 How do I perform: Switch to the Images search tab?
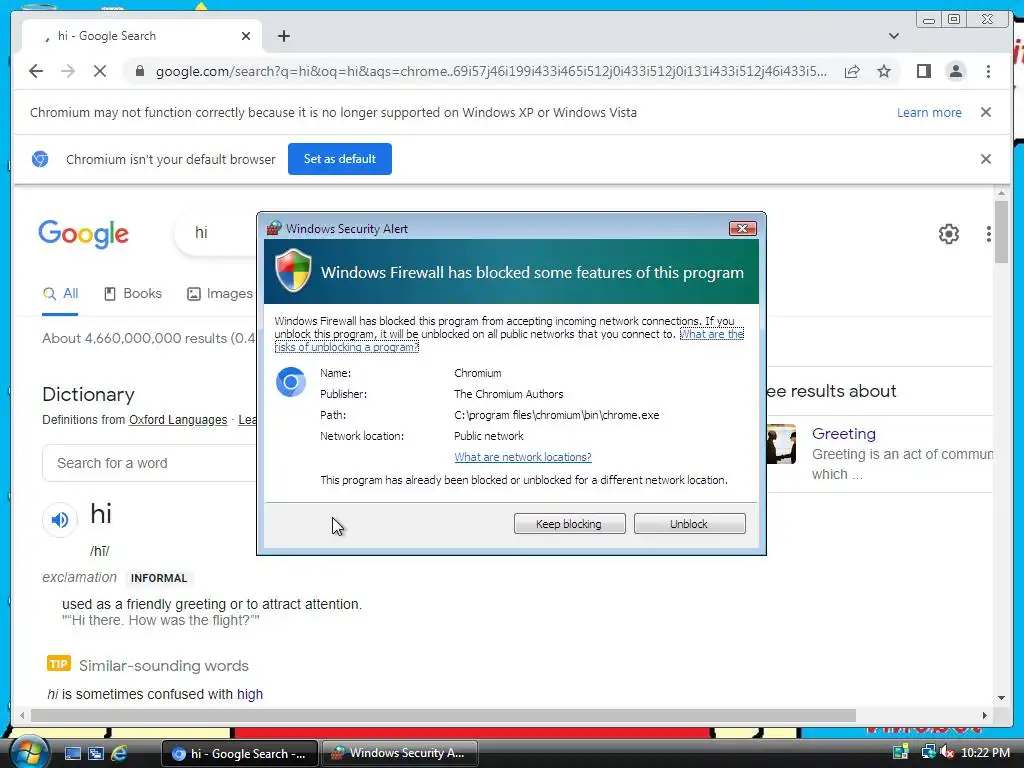pos(220,294)
